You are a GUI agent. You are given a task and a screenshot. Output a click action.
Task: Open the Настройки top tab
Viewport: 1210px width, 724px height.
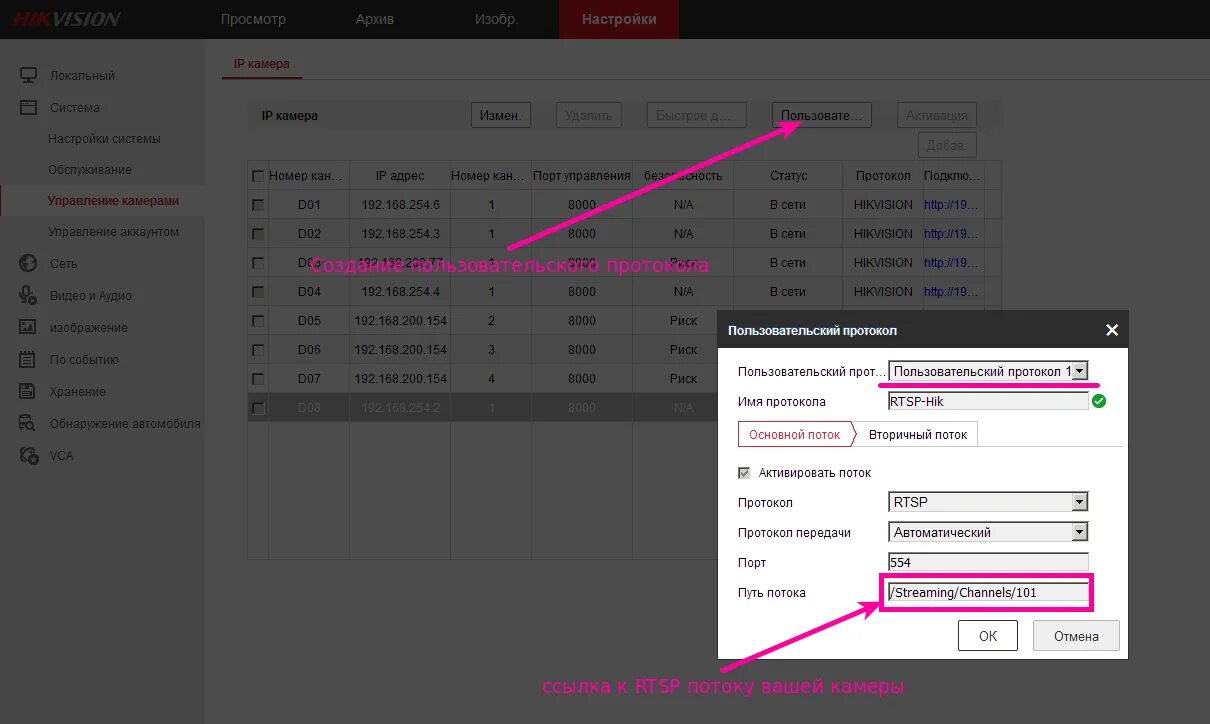click(x=619, y=19)
